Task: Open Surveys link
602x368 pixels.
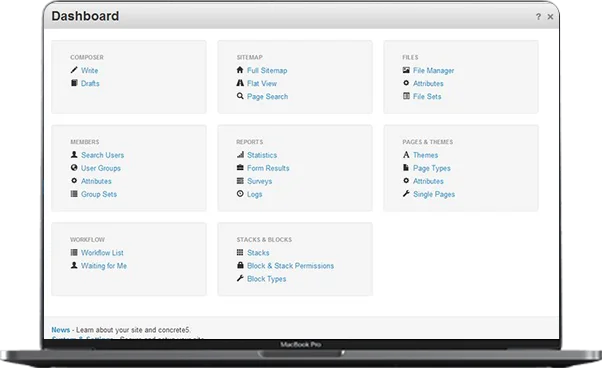Action: coord(260,181)
